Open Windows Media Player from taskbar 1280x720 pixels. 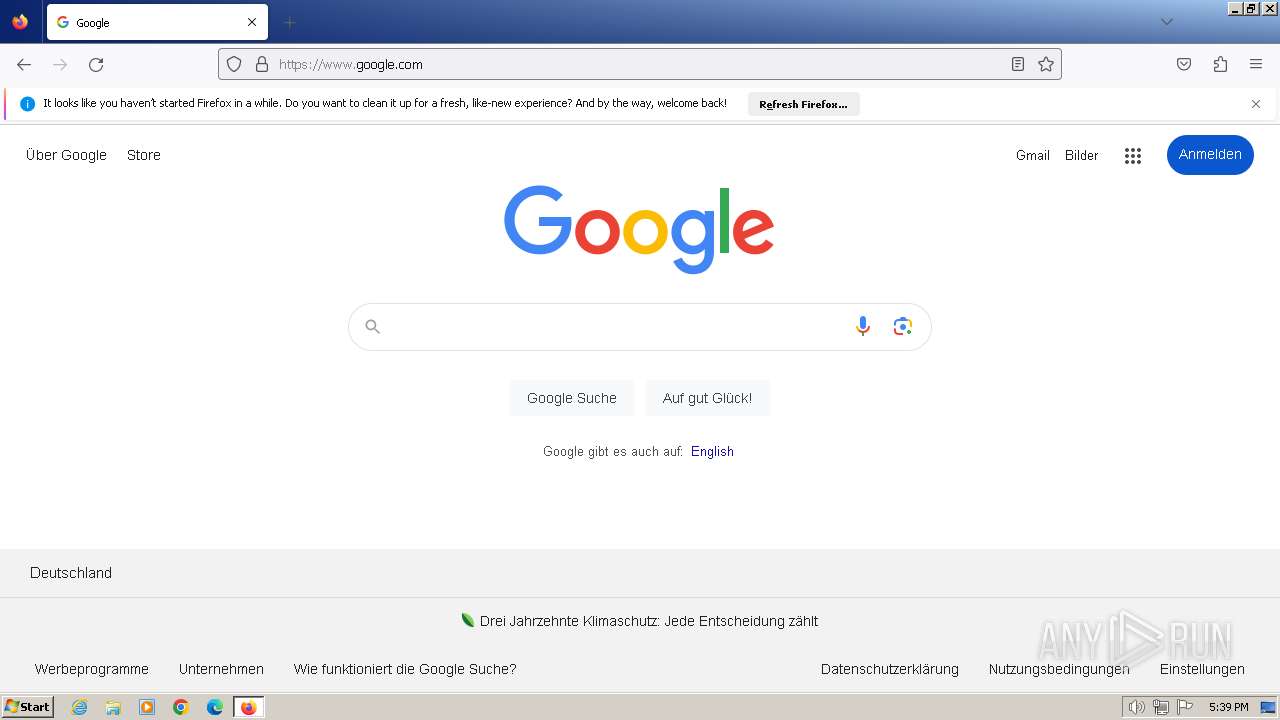(x=147, y=707)
